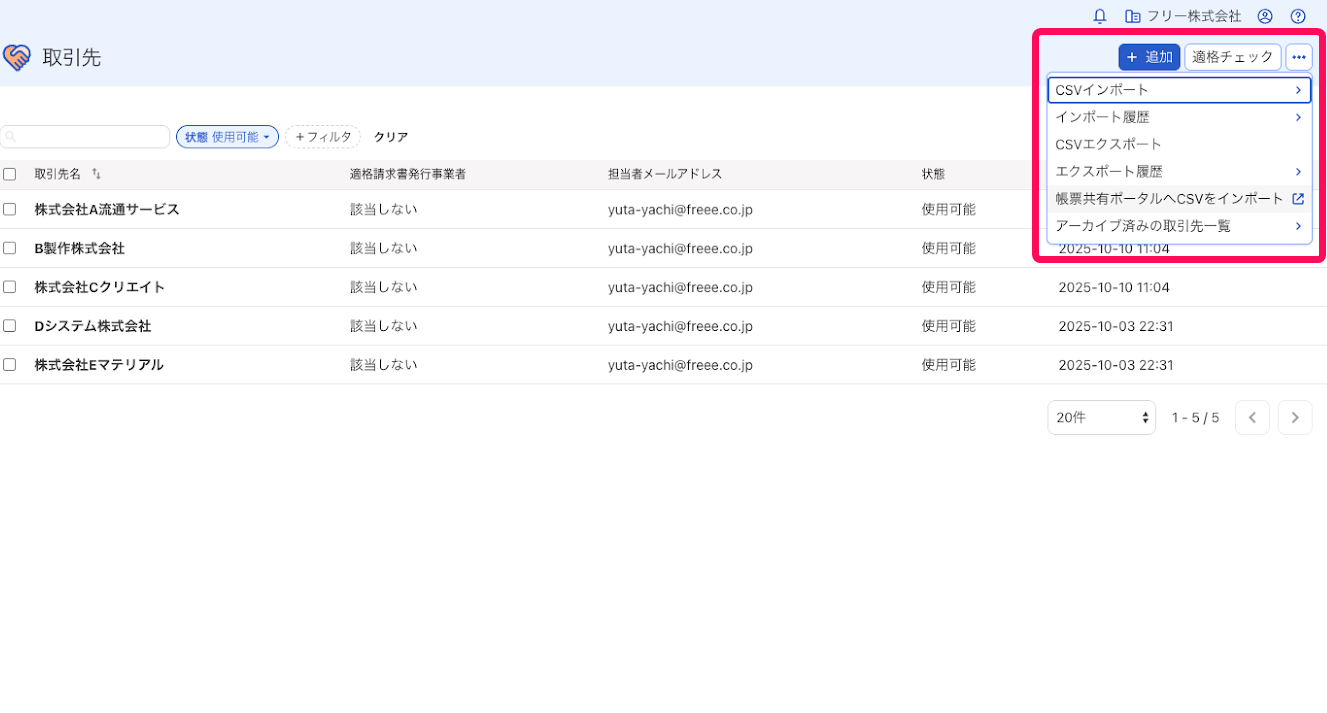Click the 適格チェック button
Screen dimensions: 1327x713
[1233, 57]
